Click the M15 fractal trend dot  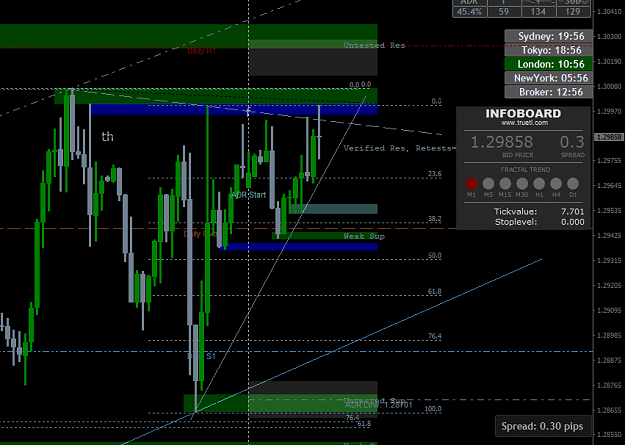(x=505, y=184)
